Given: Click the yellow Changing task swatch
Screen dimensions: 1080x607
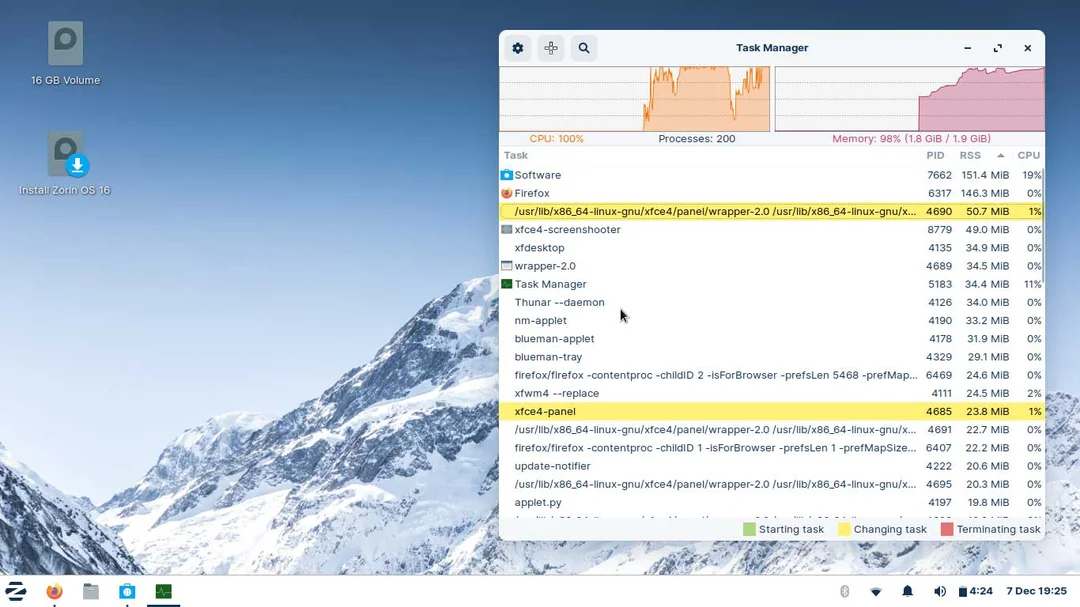Looking at the screenshot, I should pyautogui.click(x=844, y=529).
